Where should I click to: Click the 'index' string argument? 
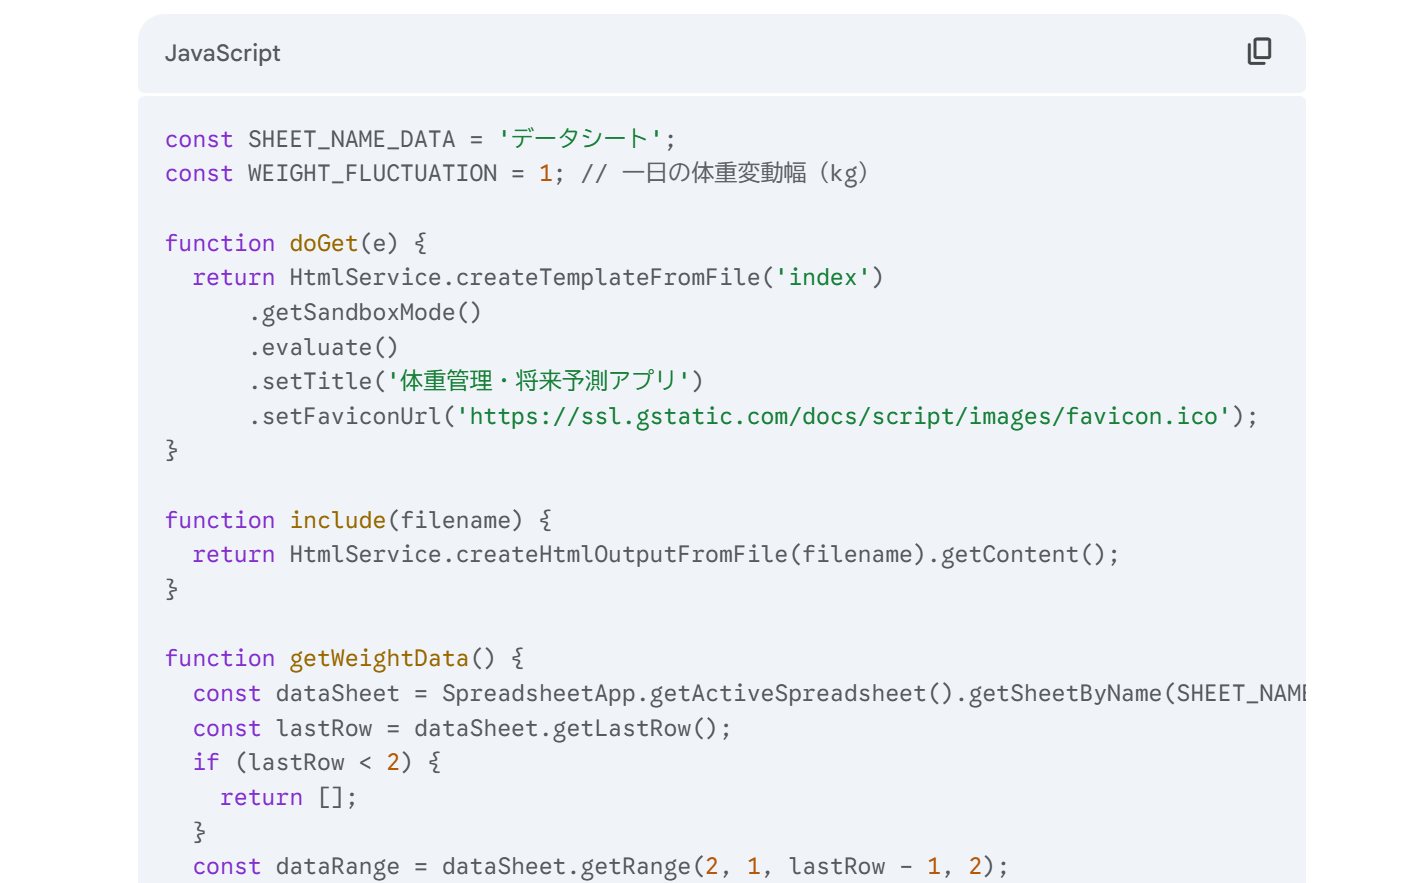pyautogui.click(x=822, y=278)
